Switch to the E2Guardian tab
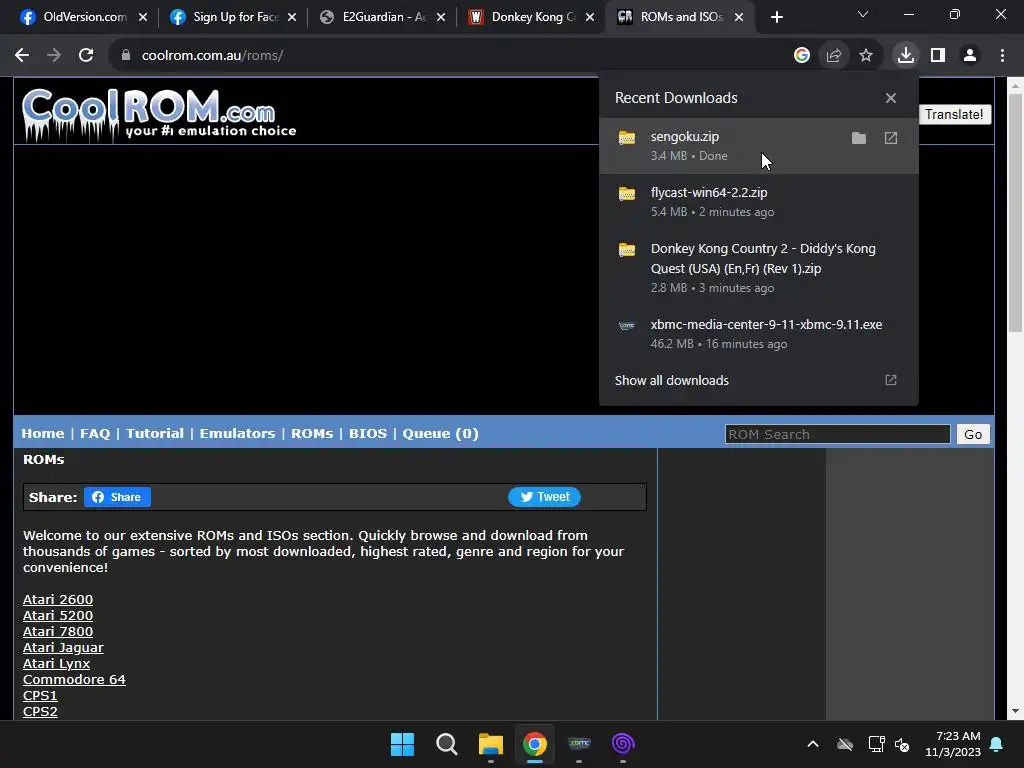 point(383,17)
